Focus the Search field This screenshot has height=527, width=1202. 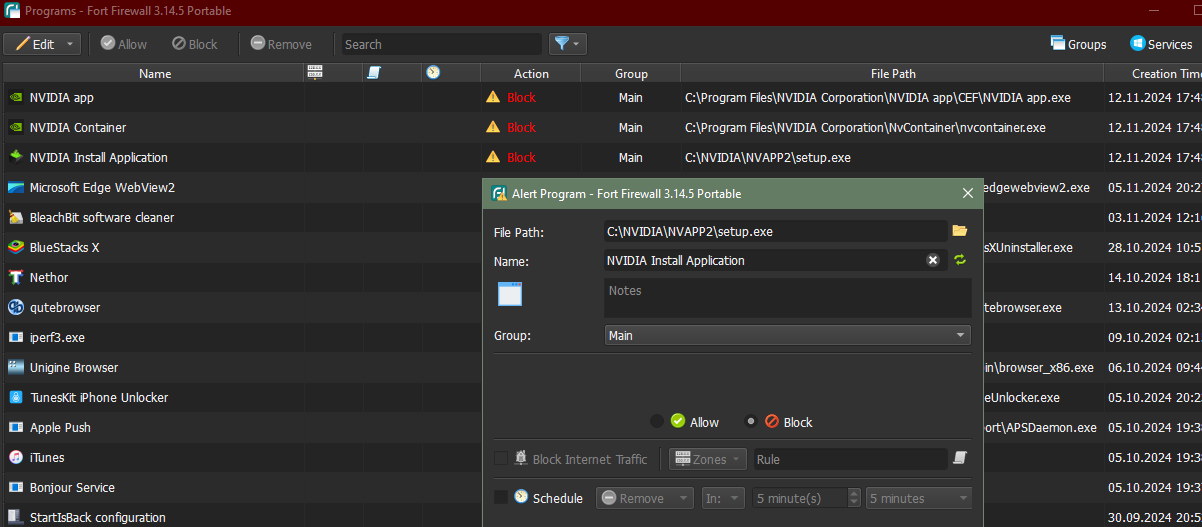[440, 44]
